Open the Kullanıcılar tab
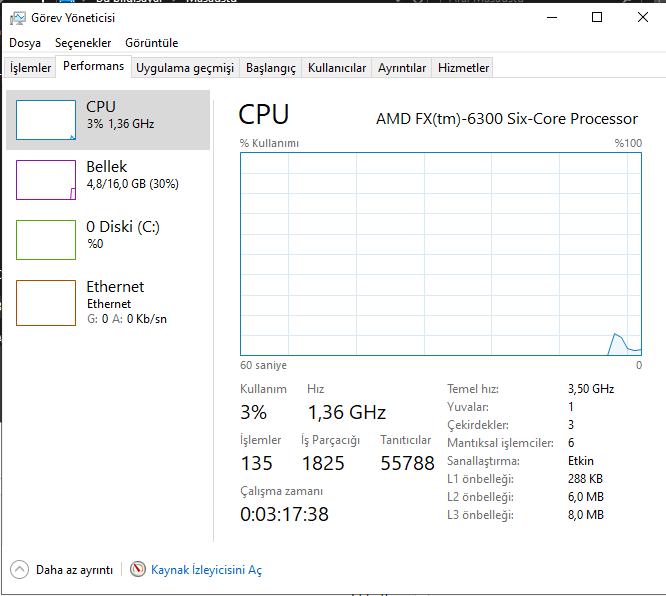Viewport: 666px width, 596px height. click(x=337, y=68)
